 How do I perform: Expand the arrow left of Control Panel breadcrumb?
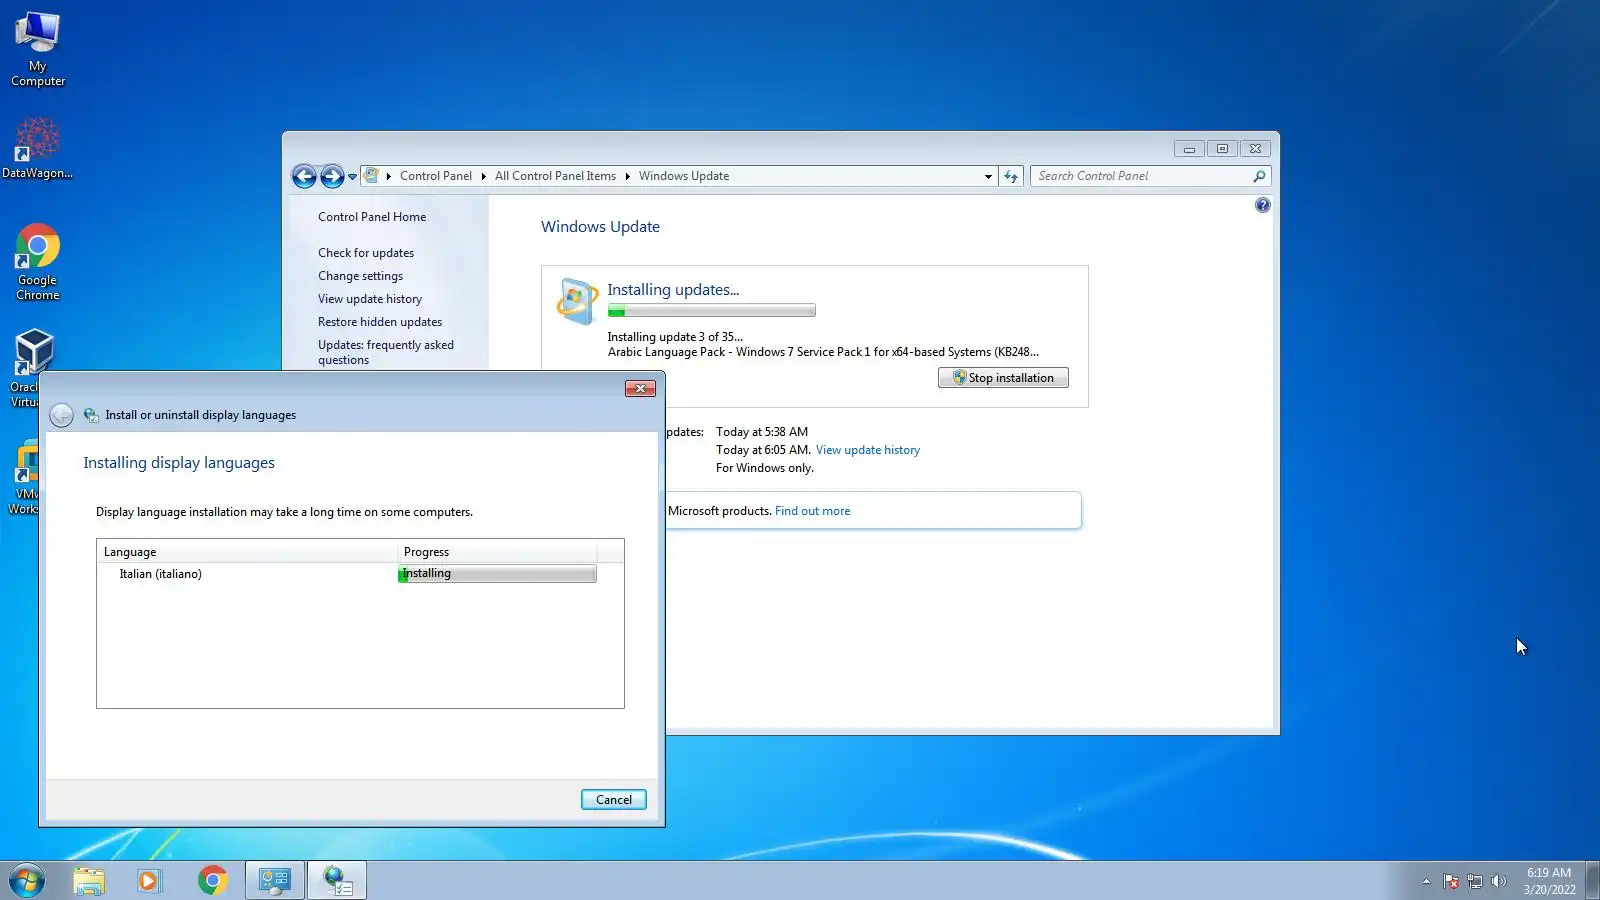click(389, 176)
